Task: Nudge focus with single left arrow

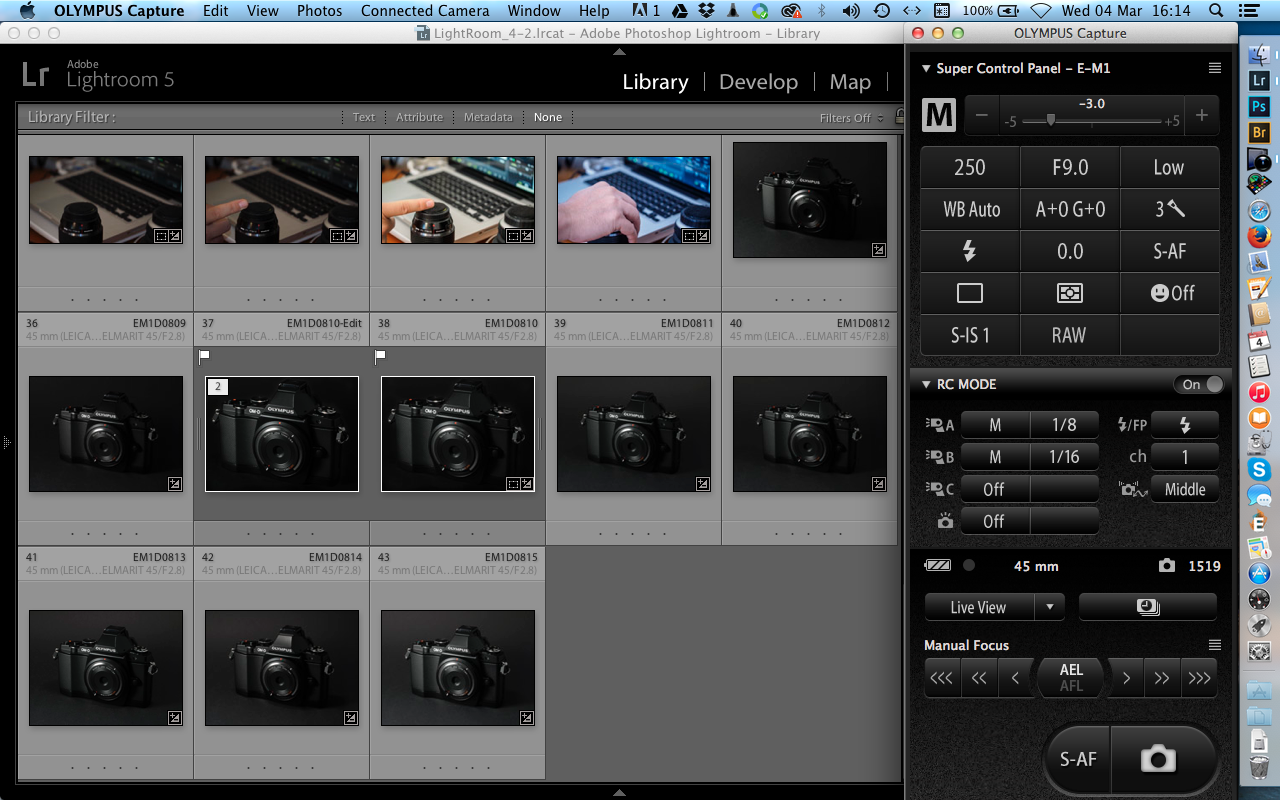Action: click(x=1015, y=678)
